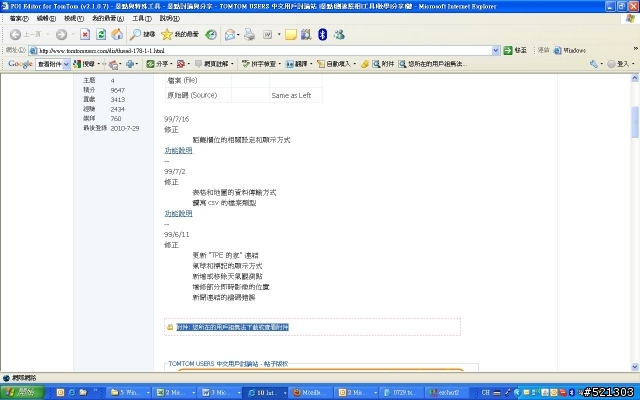Open 網頁註解 sidewiki button
This screenshot has height=400, width=640.
tap(211, 64)
